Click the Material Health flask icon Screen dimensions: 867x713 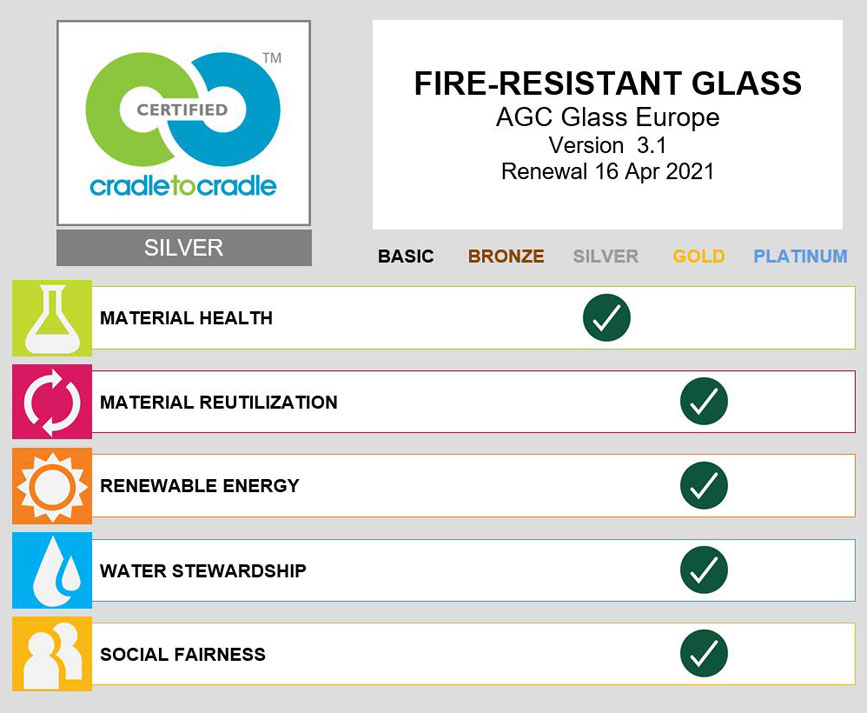pyautogui.click(x=52, y=318)
